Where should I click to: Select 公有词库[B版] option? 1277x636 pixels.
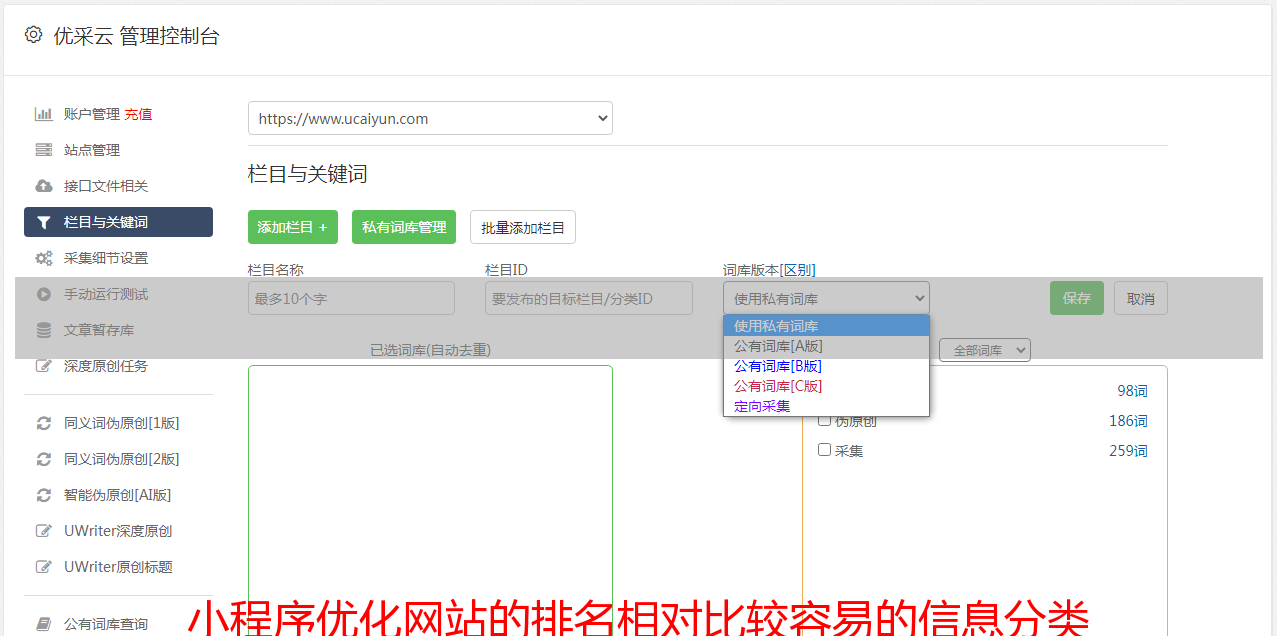(x=826, y=366)
